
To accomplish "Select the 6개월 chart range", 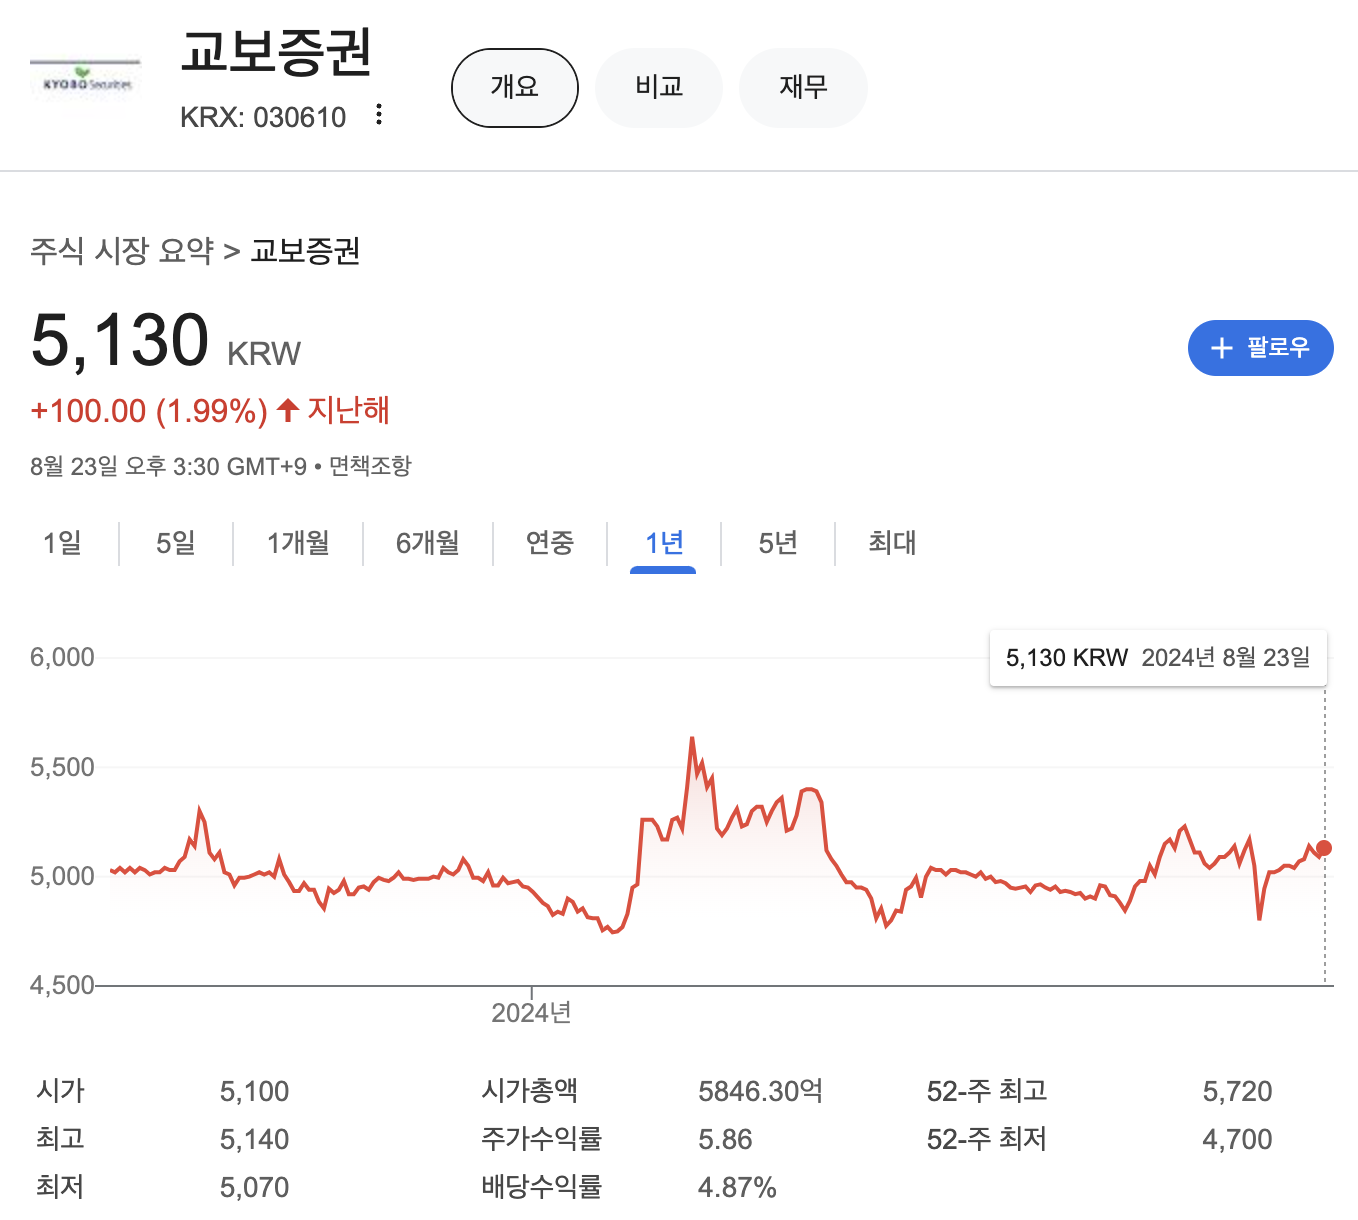I will click(x=428, y=543).
